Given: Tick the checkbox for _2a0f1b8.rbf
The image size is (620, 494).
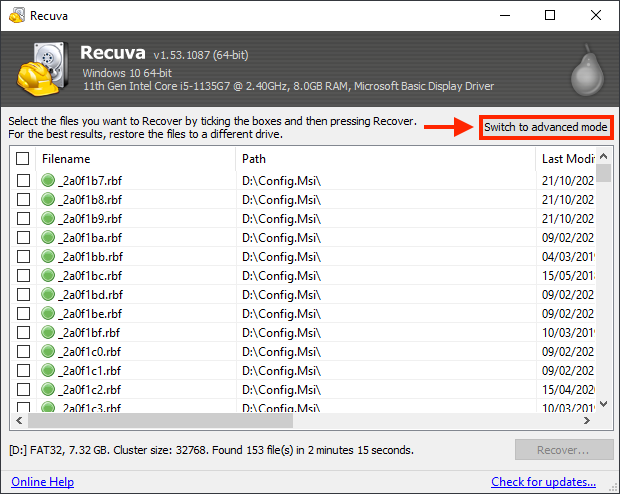Looking at the screenshot, I should point(23,200).
